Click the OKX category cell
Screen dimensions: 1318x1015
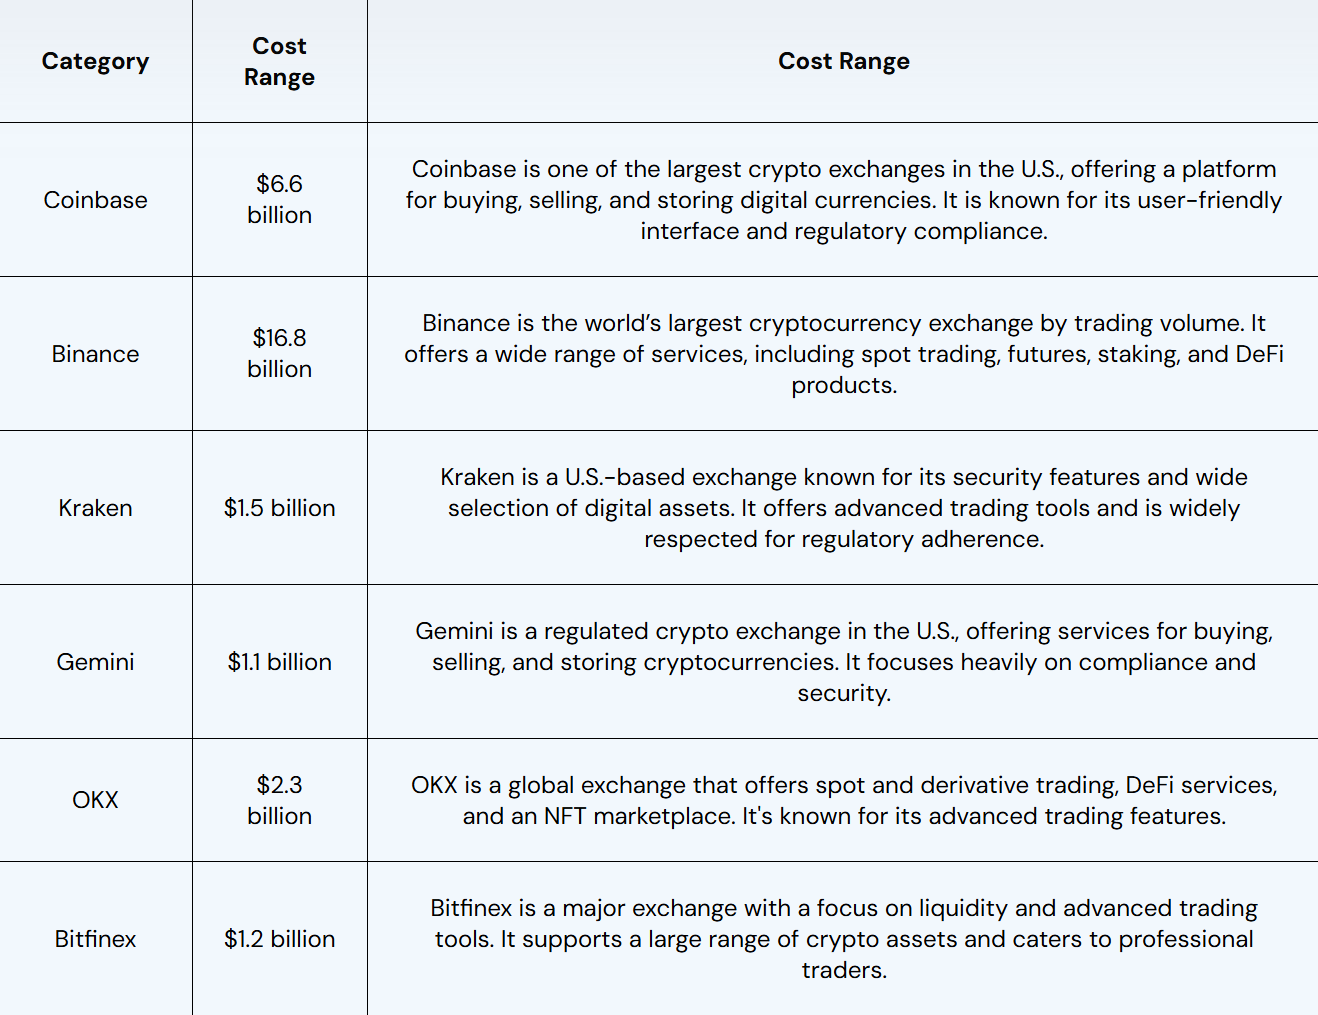pyautogui.click(x=95, y=800)
